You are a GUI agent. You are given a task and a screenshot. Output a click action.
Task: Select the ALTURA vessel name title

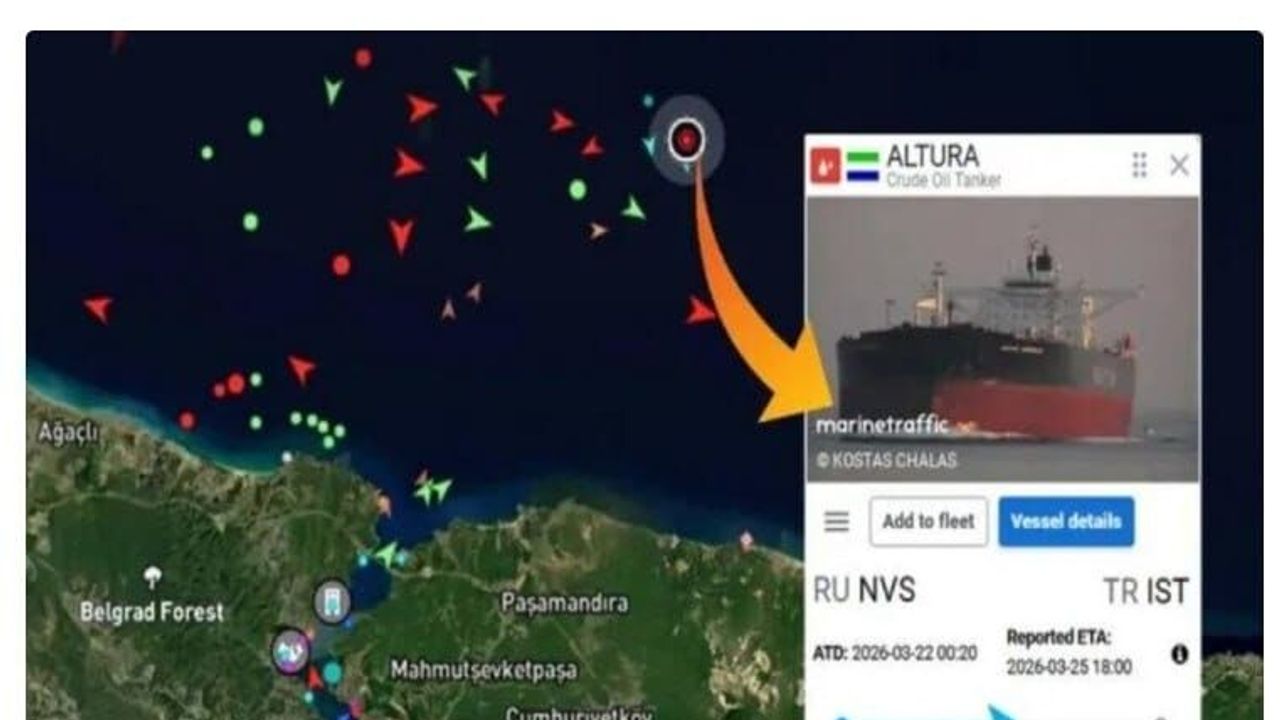point(932,156)
